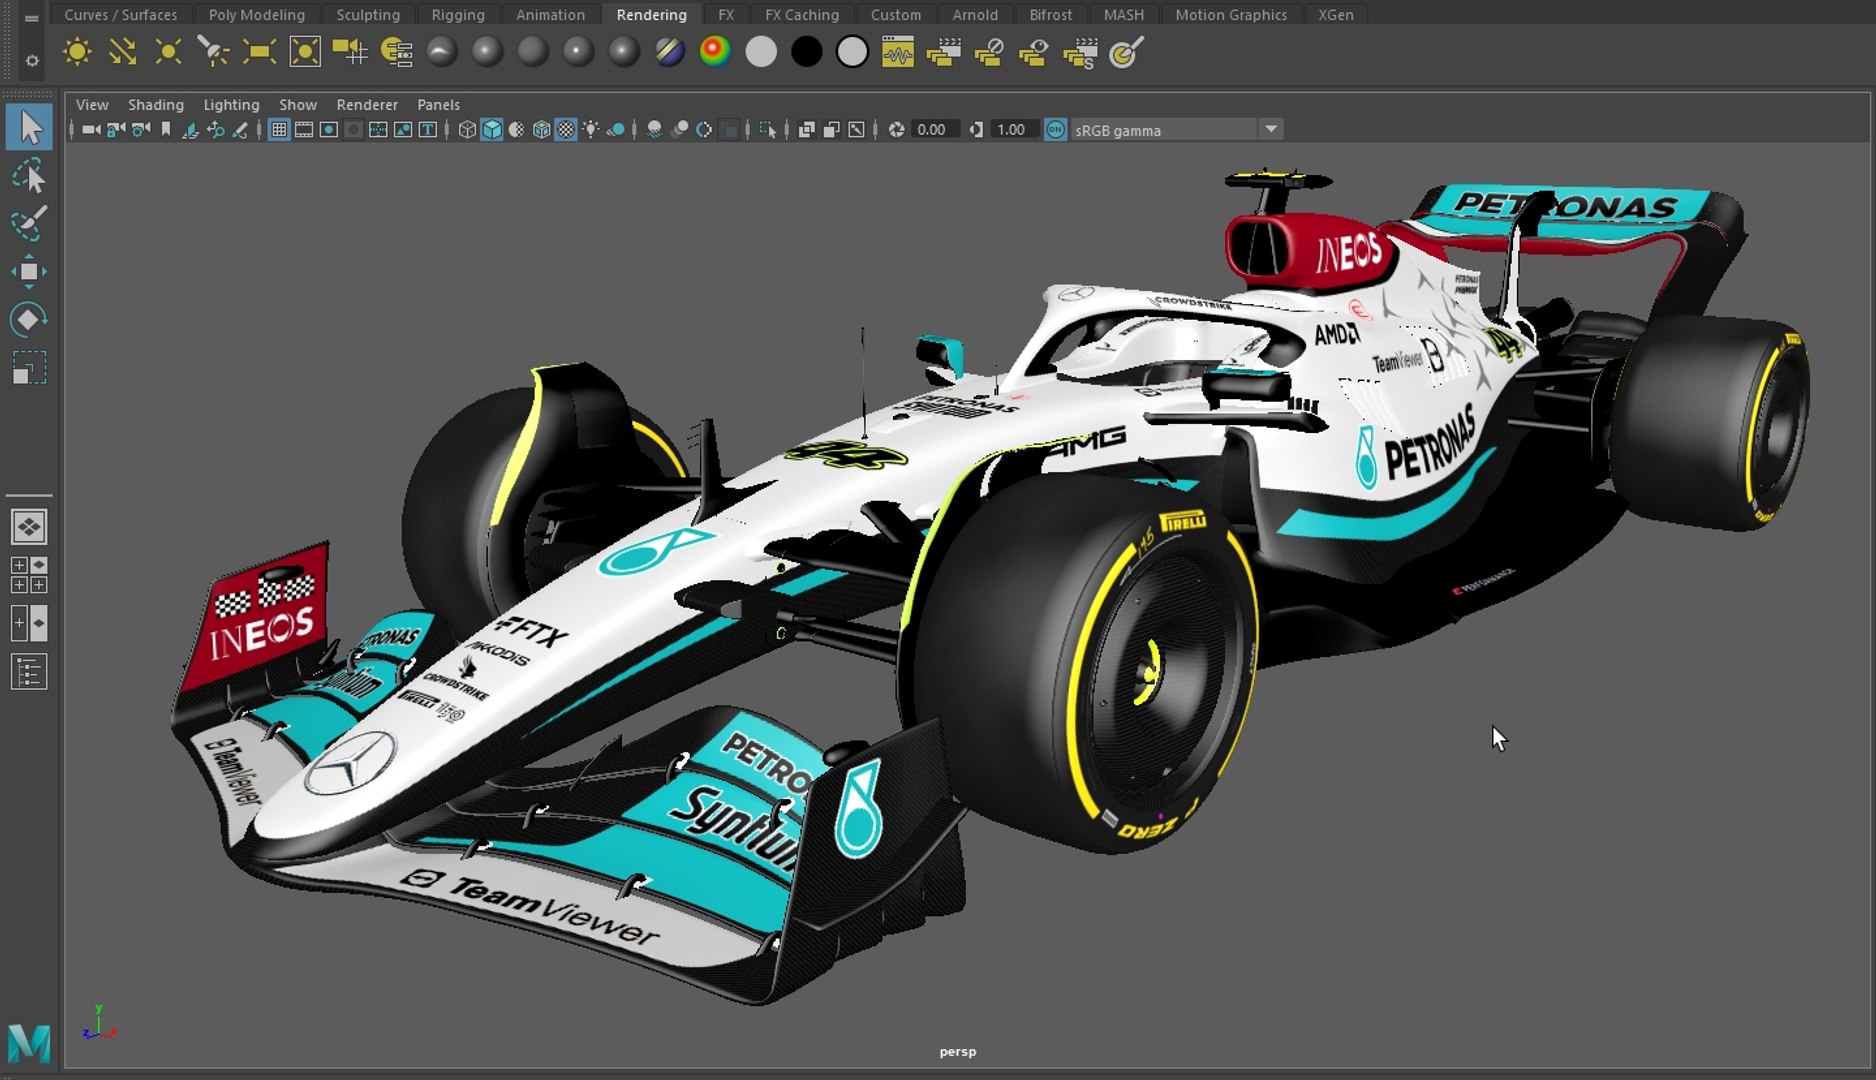Switch to the Motion Graphics shelf tab

pos(1231,15)
